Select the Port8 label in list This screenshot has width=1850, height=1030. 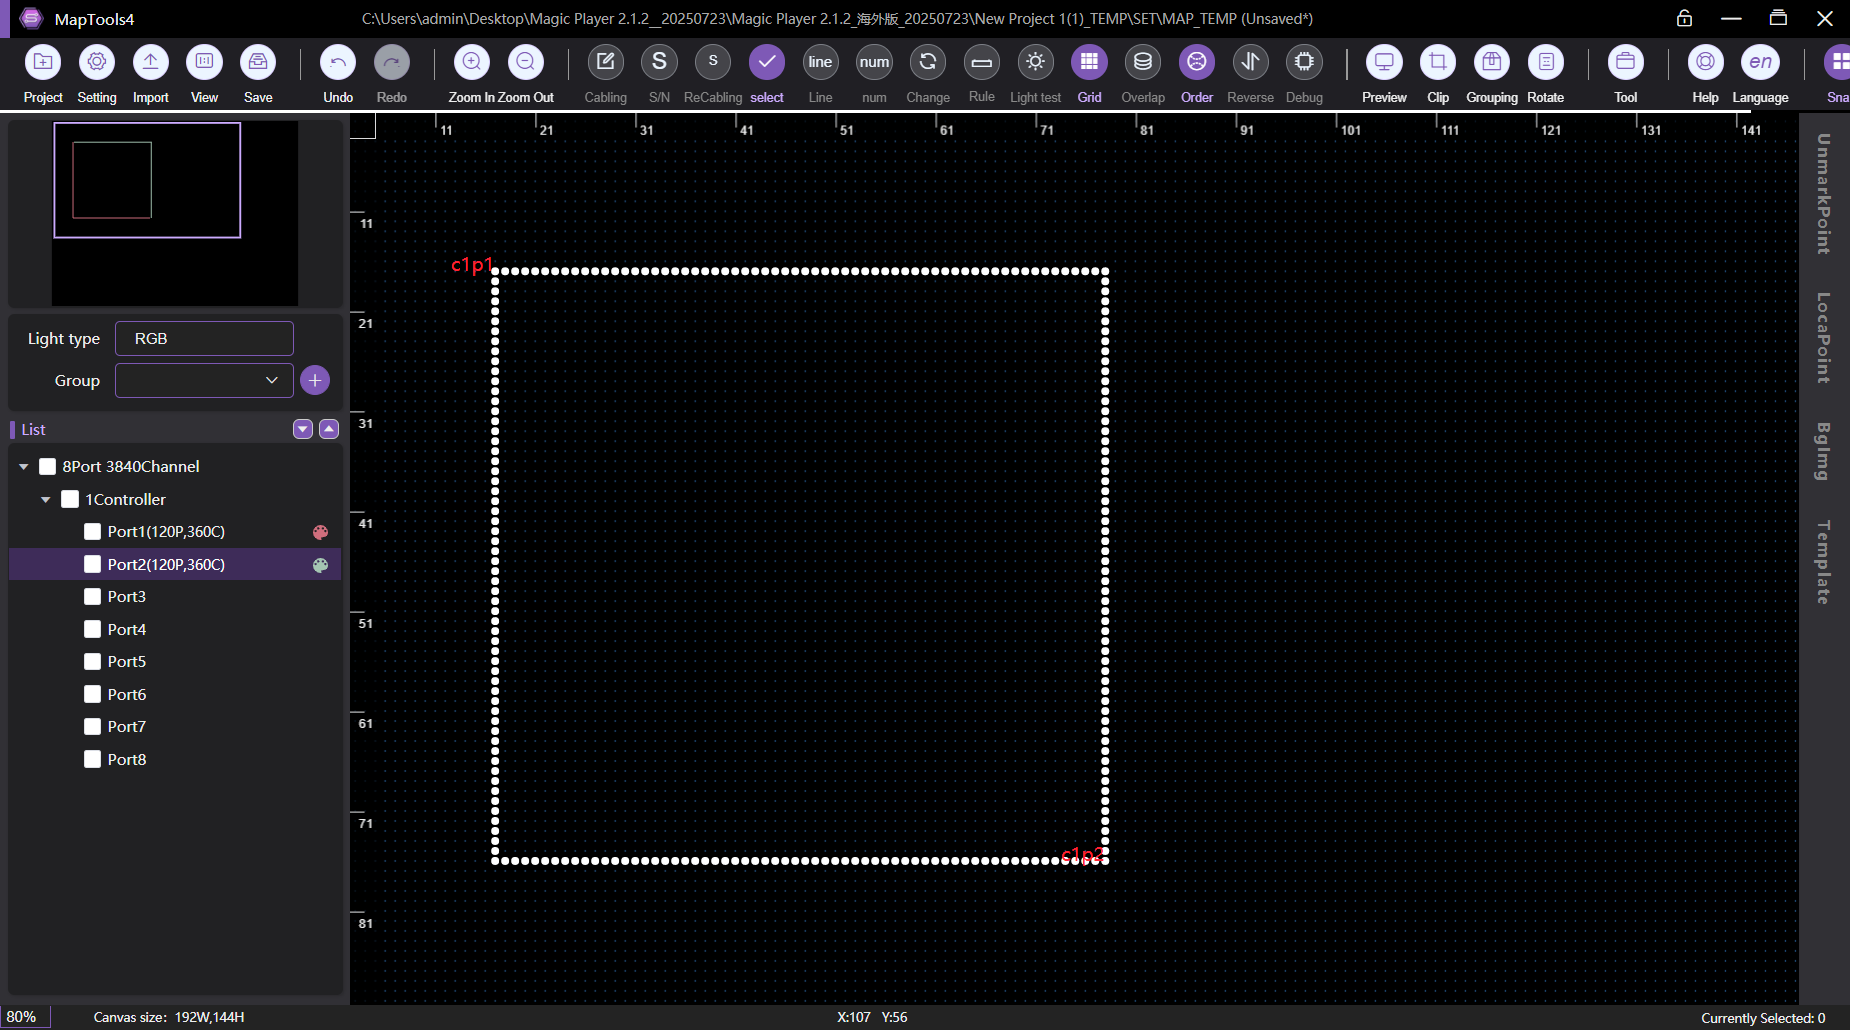[x=127, y=759]
